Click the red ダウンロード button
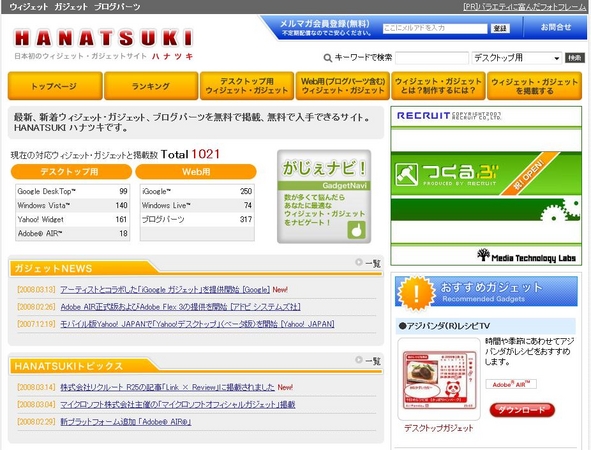Image resolution: width=591 pixels, height=450 pixels. [522, 410]
